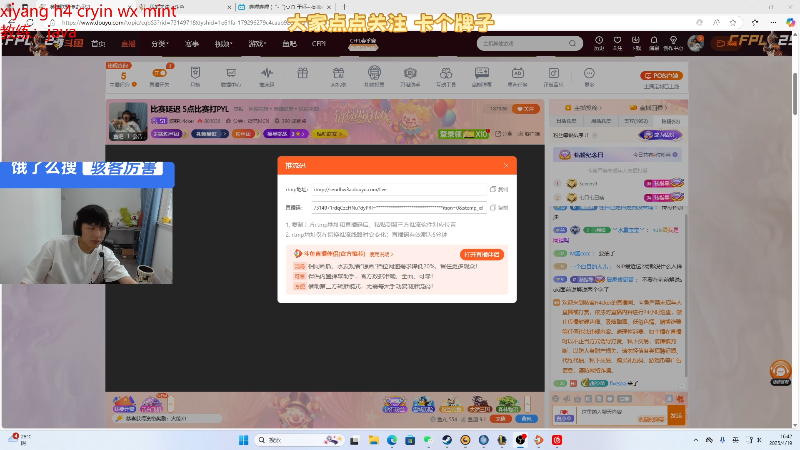
Task: Click the magnifier search icon
Action: coord(572,43)
